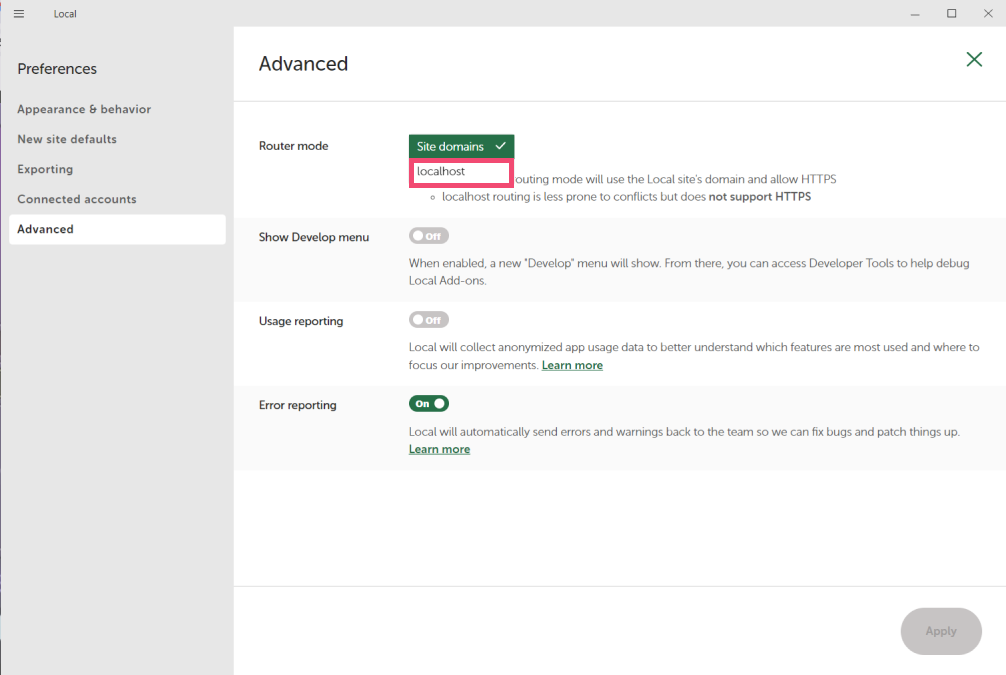The image size is (1006, 675).
Task: Select Advanced in the preferences sidebar
Action: tap(46, 229)
